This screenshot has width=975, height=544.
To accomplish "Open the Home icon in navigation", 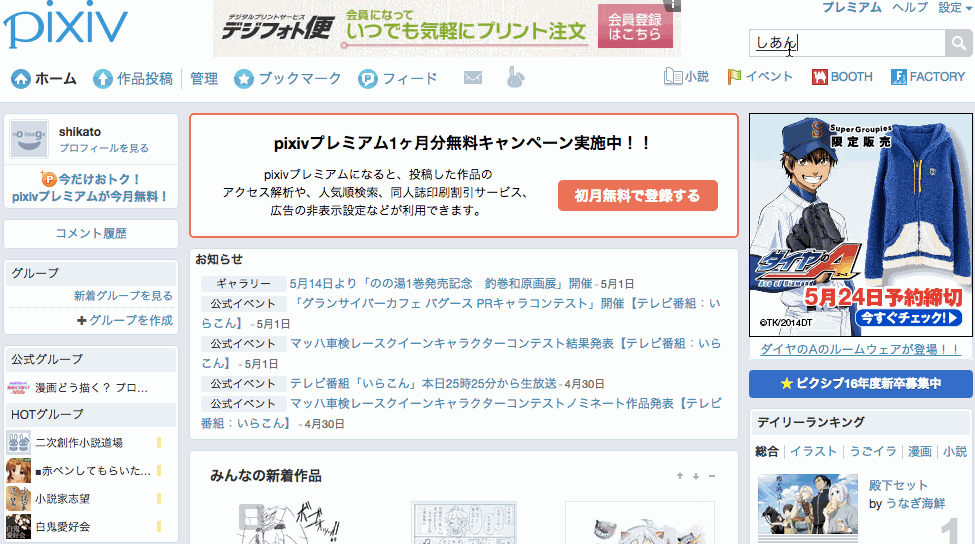I will coord(21,79).
